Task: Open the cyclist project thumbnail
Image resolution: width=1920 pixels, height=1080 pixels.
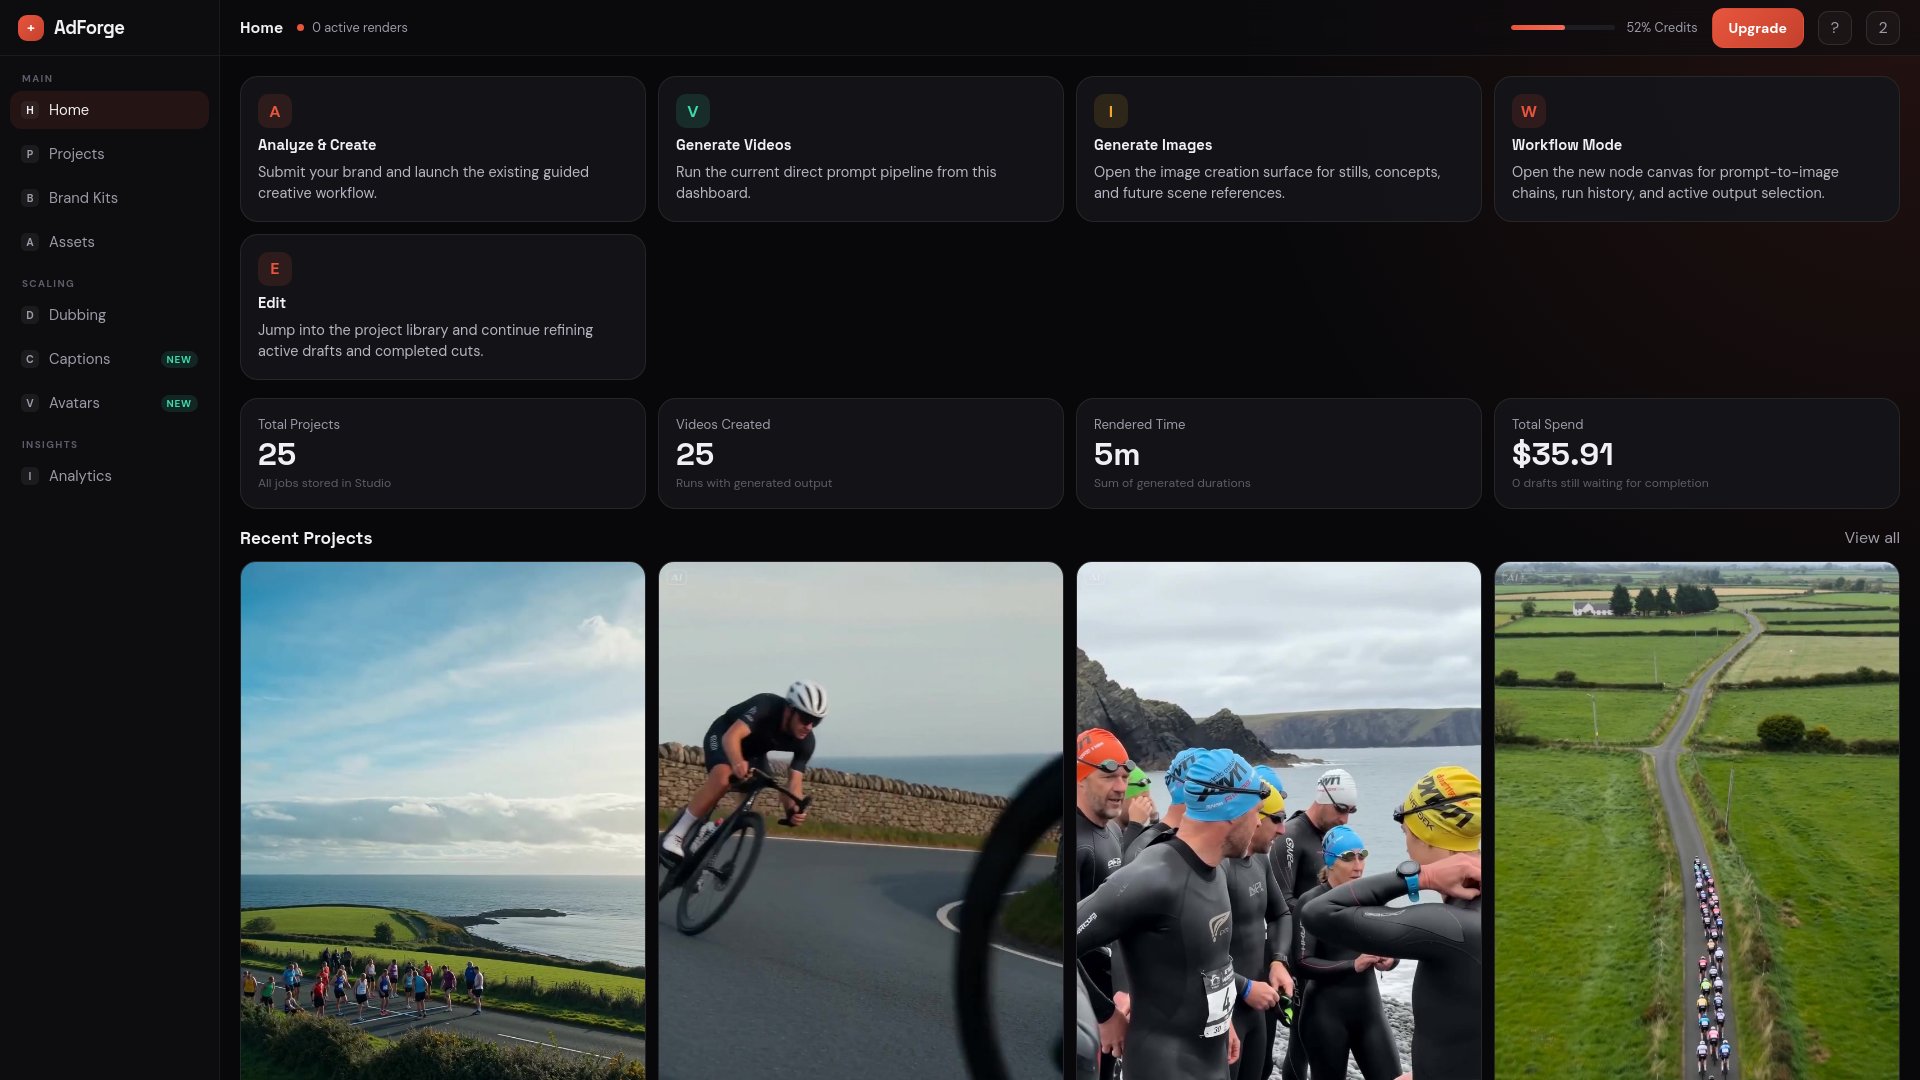Action: pyautogui.click(x=861, y=820)
